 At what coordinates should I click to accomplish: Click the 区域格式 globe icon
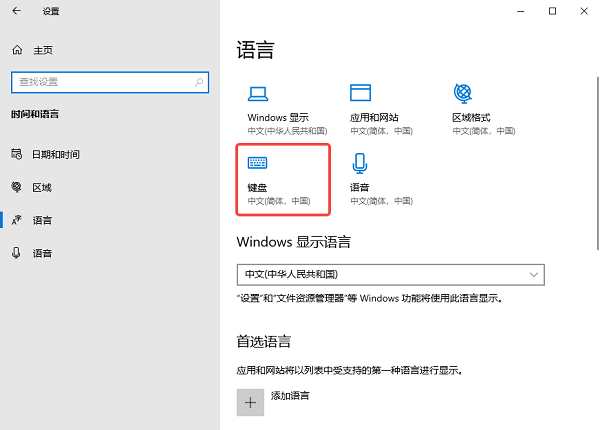[463, 93]
